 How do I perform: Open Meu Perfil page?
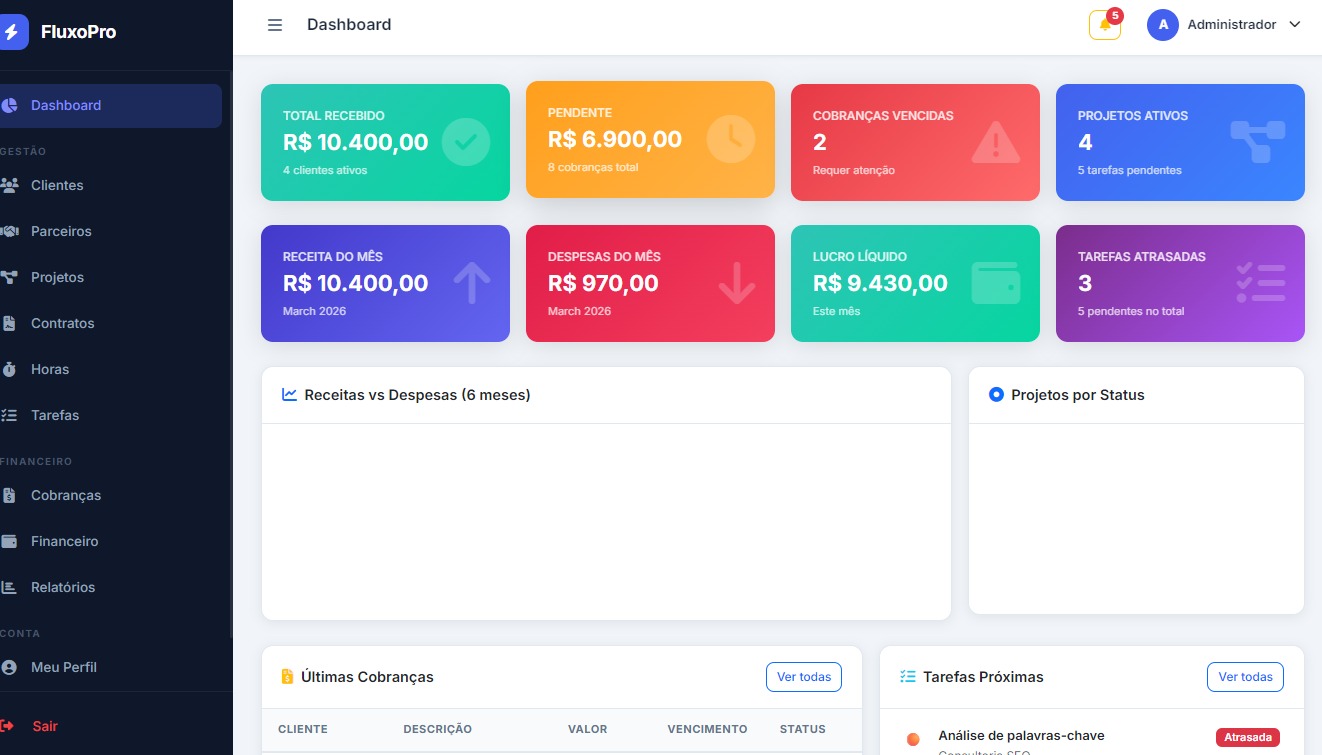(x=63, y=667)
